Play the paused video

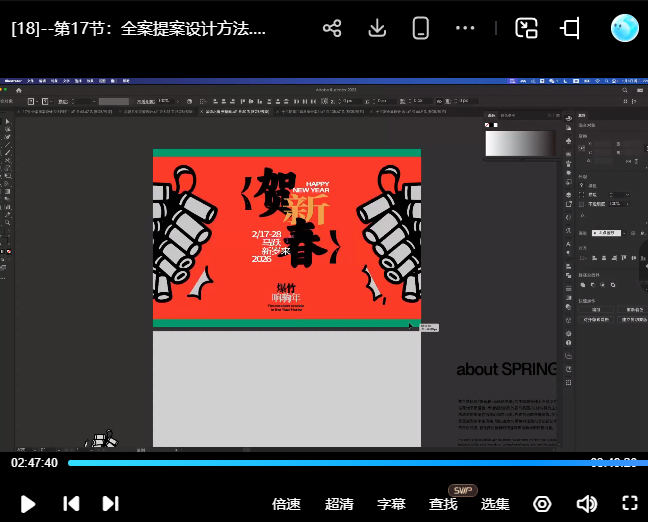click(x=28, y=504)
